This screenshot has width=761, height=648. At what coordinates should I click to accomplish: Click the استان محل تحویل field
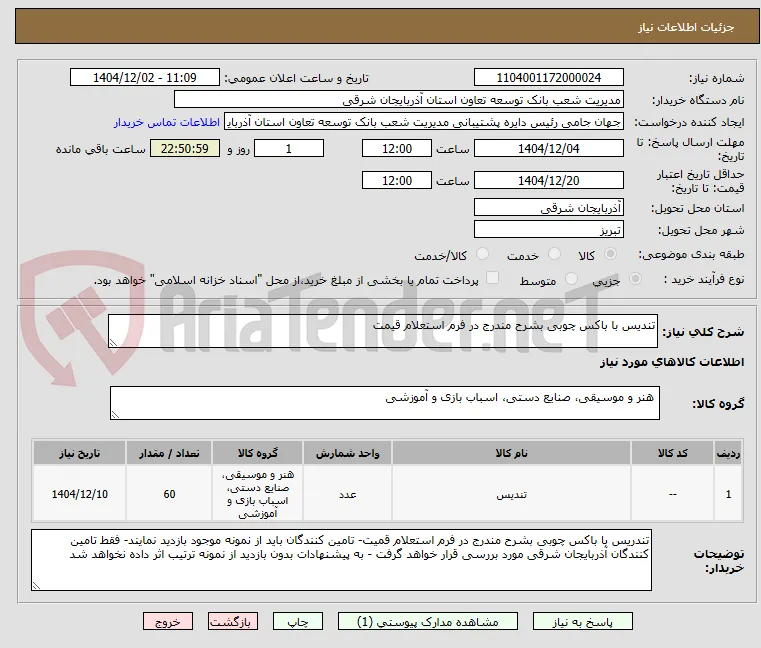(548, 207)
